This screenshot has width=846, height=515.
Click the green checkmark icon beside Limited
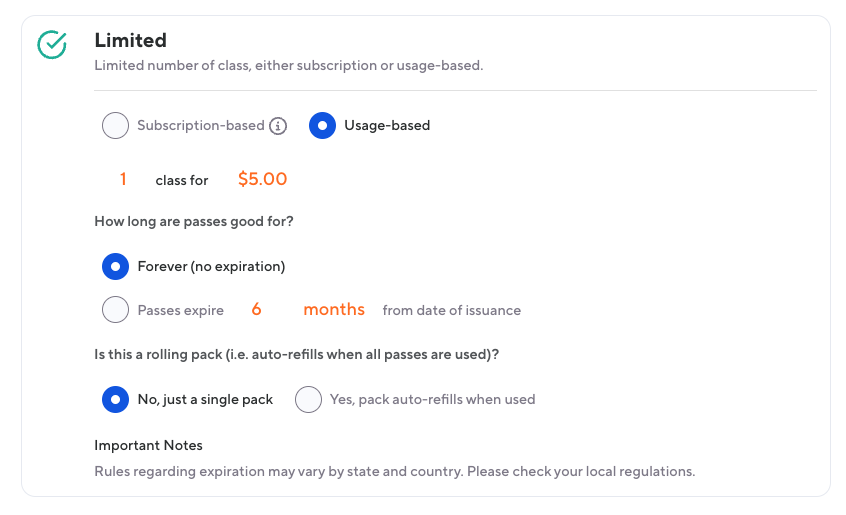(52, 45)
